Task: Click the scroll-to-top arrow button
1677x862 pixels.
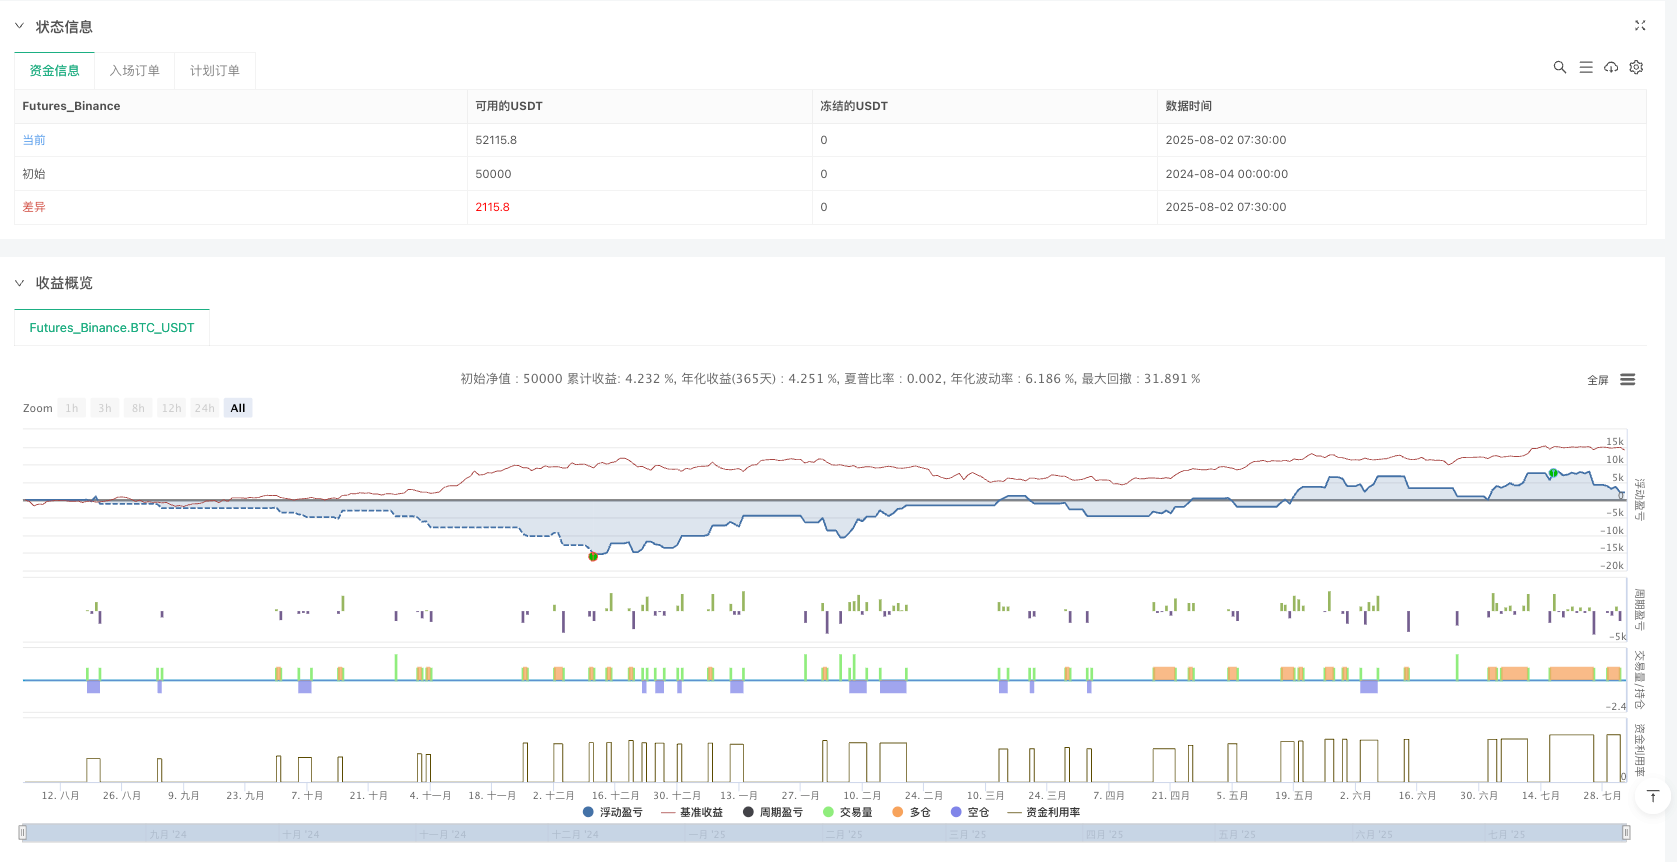Action: (x=1652, y=796)
